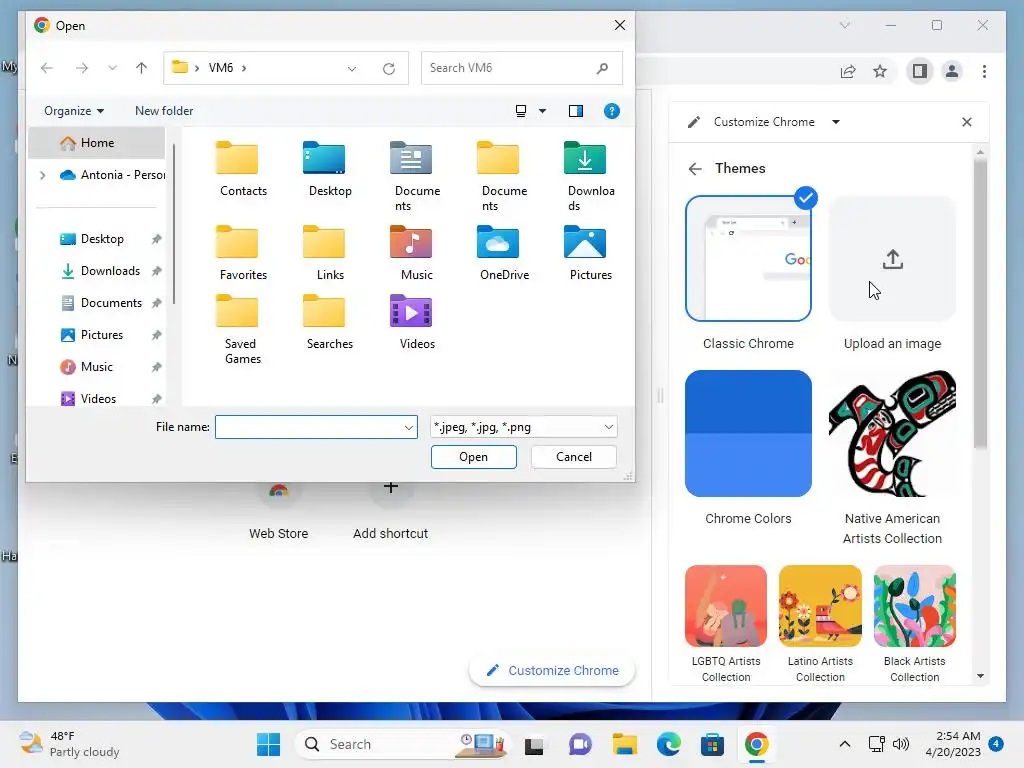This screenshot has width=1024, height=768.
Task: Expand Antonia - Personal OneDrive node
Action: click(42, 175)
